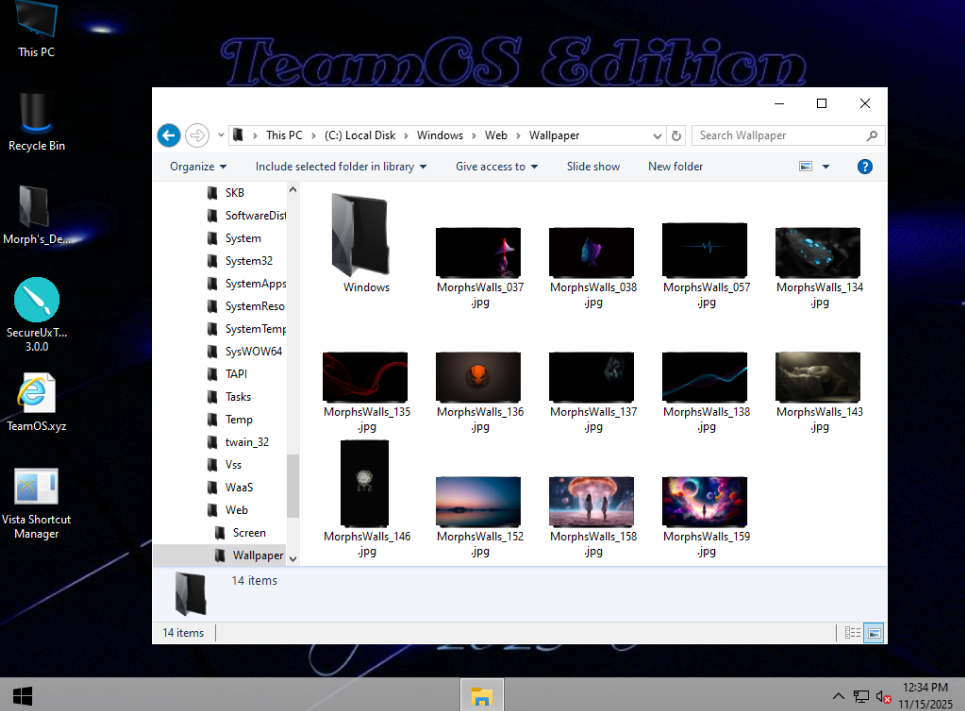Expand the address bar history dropdown
The width and height of the screenshot is (965, 711).
click(x=657, y=136)
